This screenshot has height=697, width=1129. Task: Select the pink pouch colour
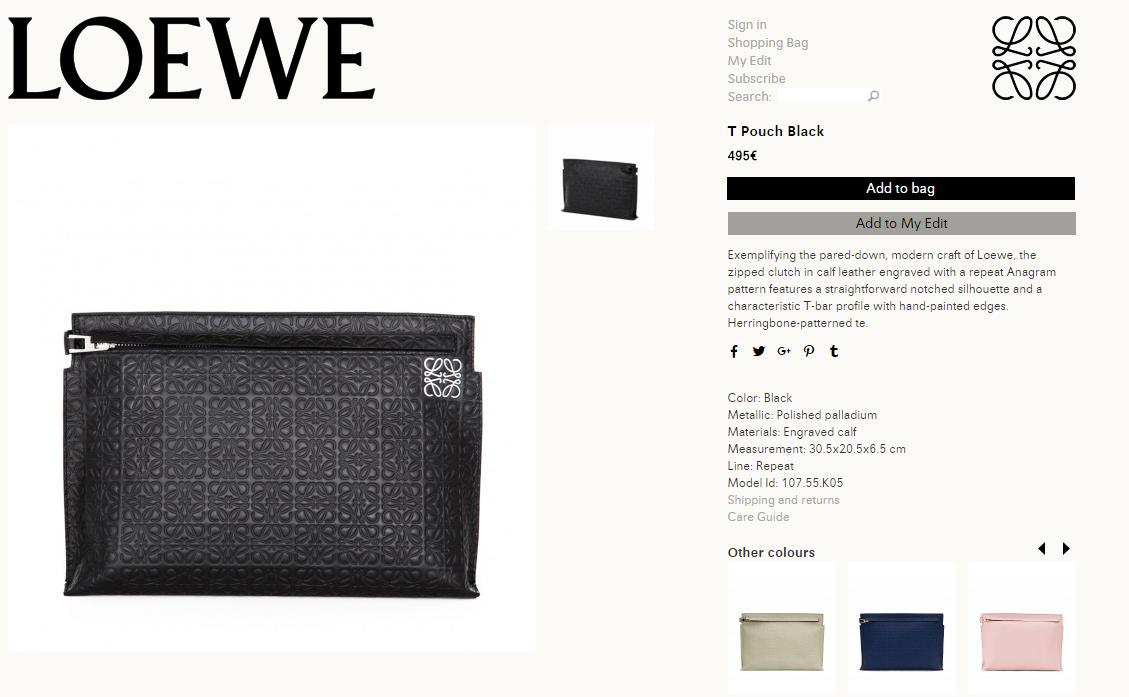[x=1022, y=627]
